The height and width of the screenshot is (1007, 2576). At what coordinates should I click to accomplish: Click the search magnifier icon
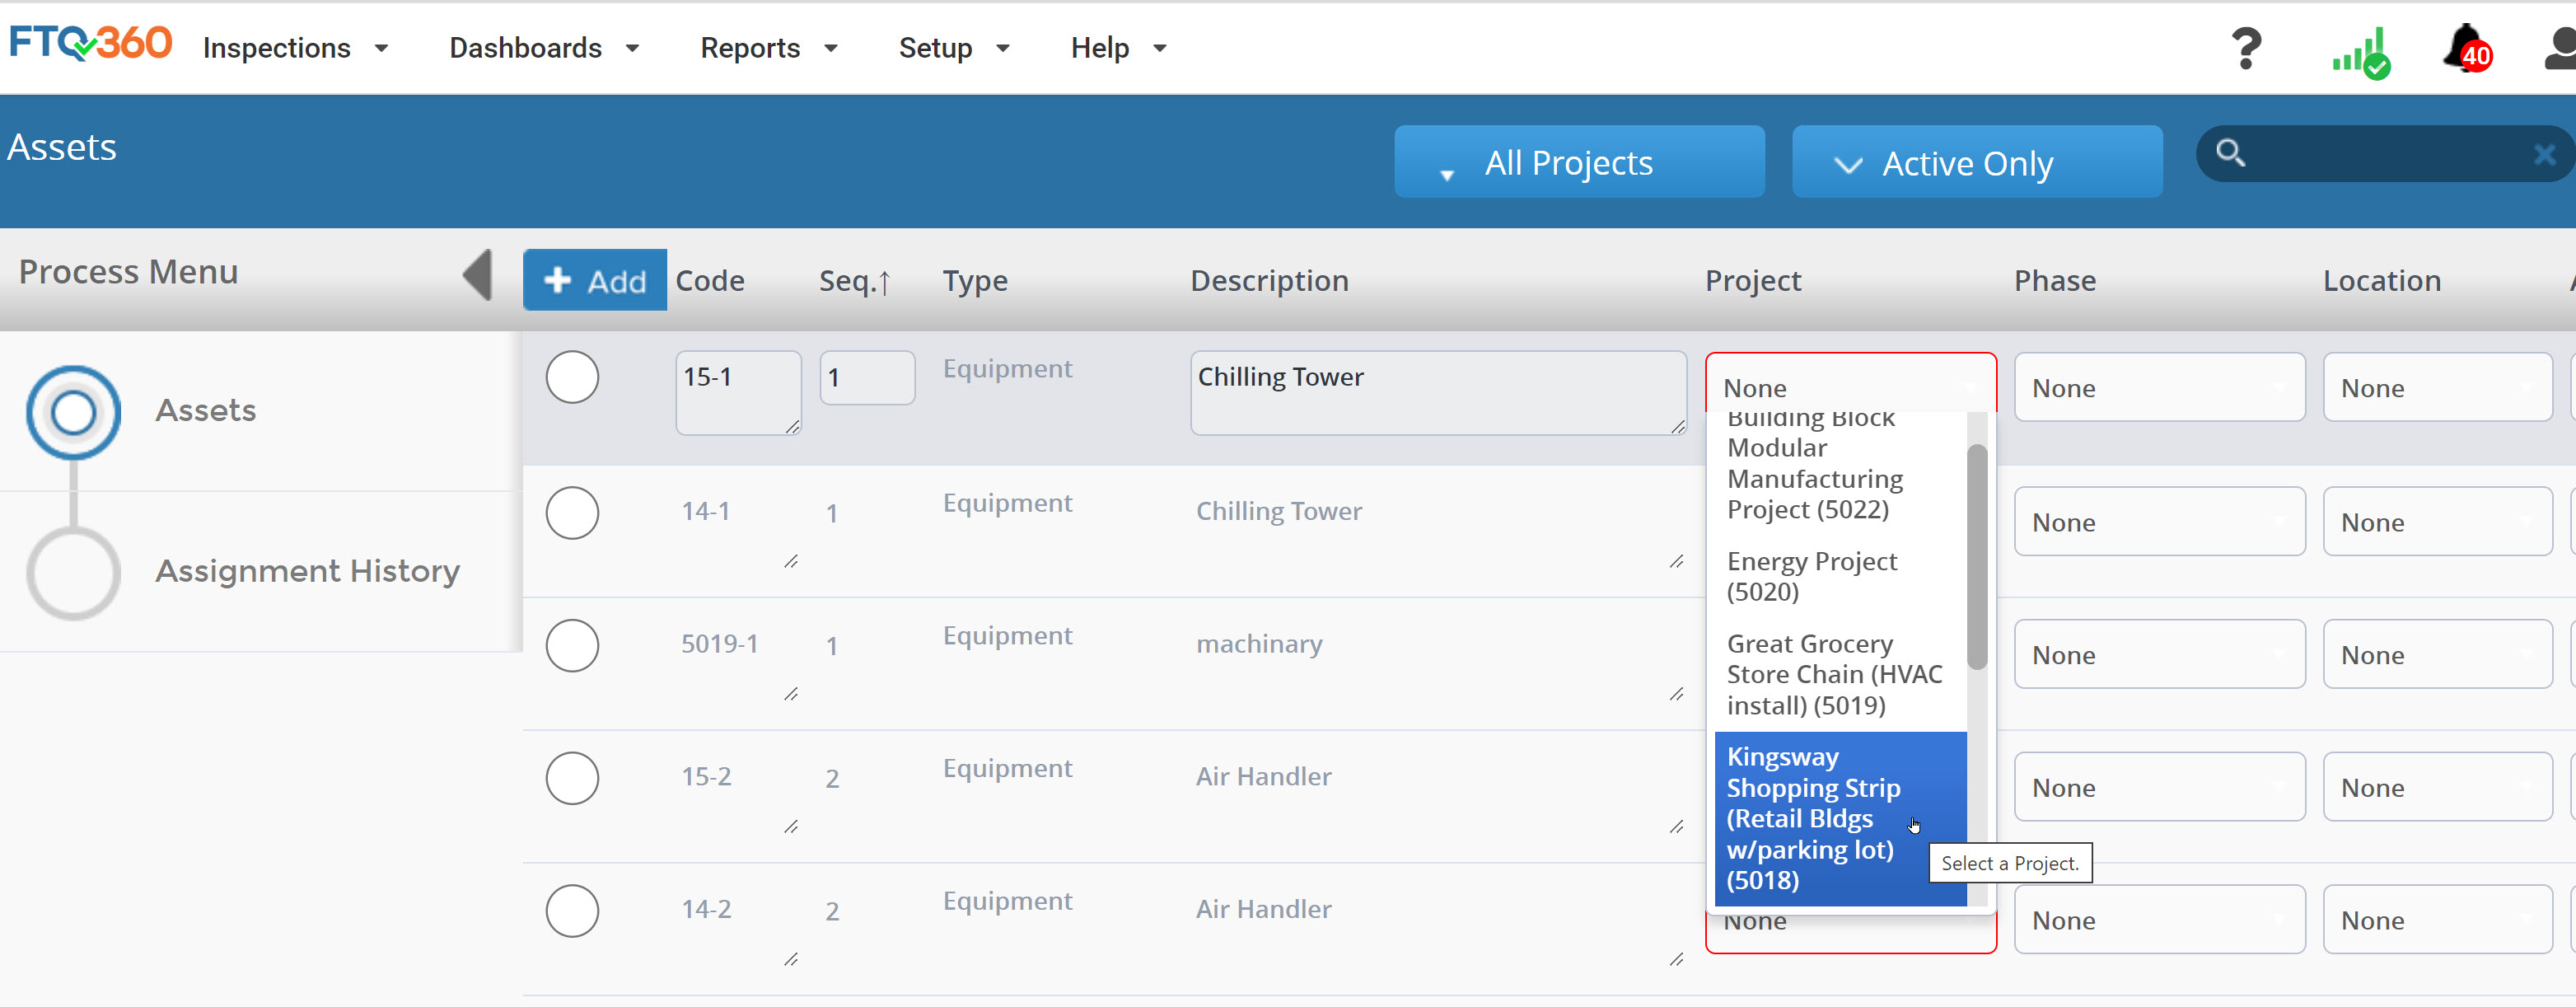pos(2230,153)
